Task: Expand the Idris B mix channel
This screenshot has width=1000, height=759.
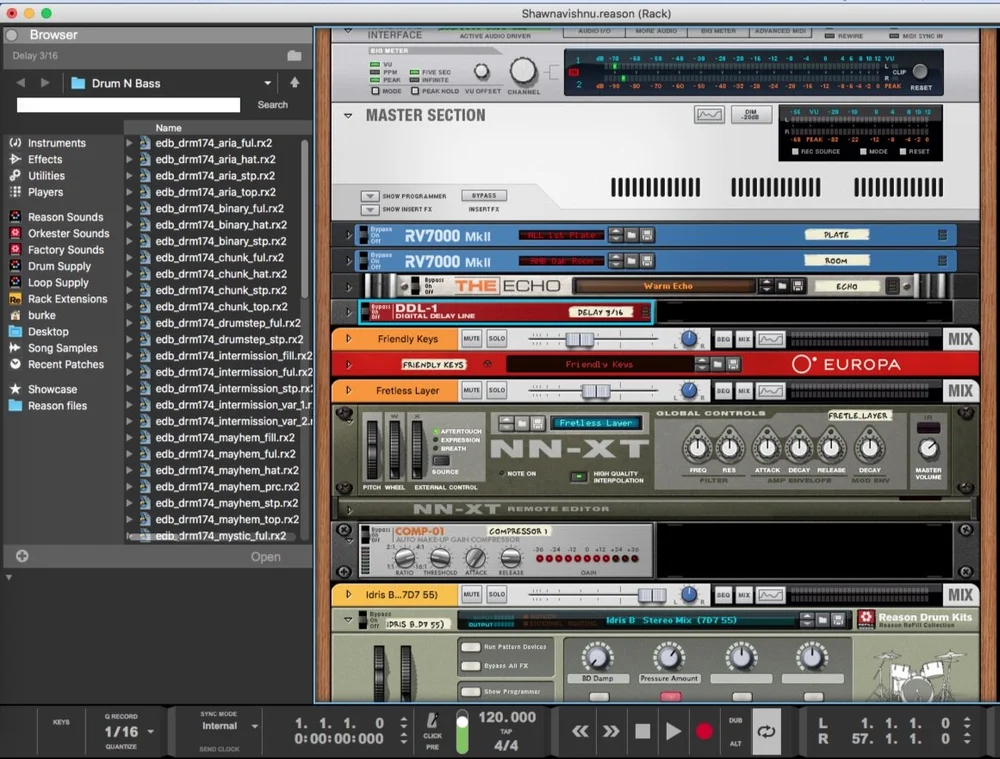Action: [349, 594]
